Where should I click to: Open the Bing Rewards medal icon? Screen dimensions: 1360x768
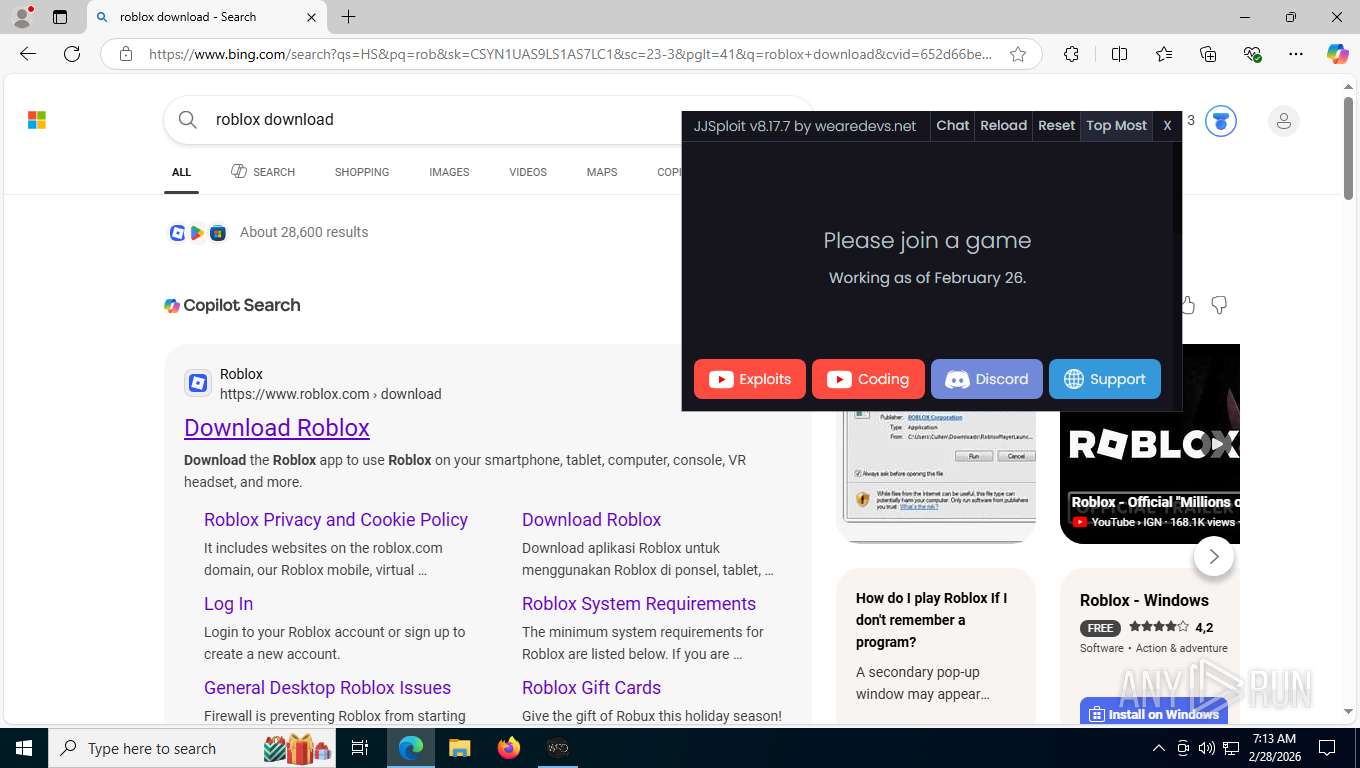1220,121
